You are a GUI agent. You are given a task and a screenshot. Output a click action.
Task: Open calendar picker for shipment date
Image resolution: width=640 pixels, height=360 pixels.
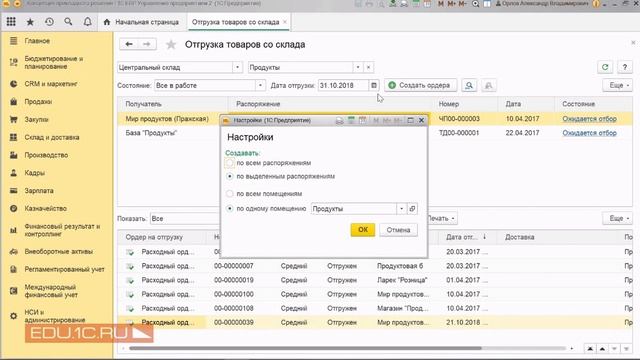tap(374, 85)
